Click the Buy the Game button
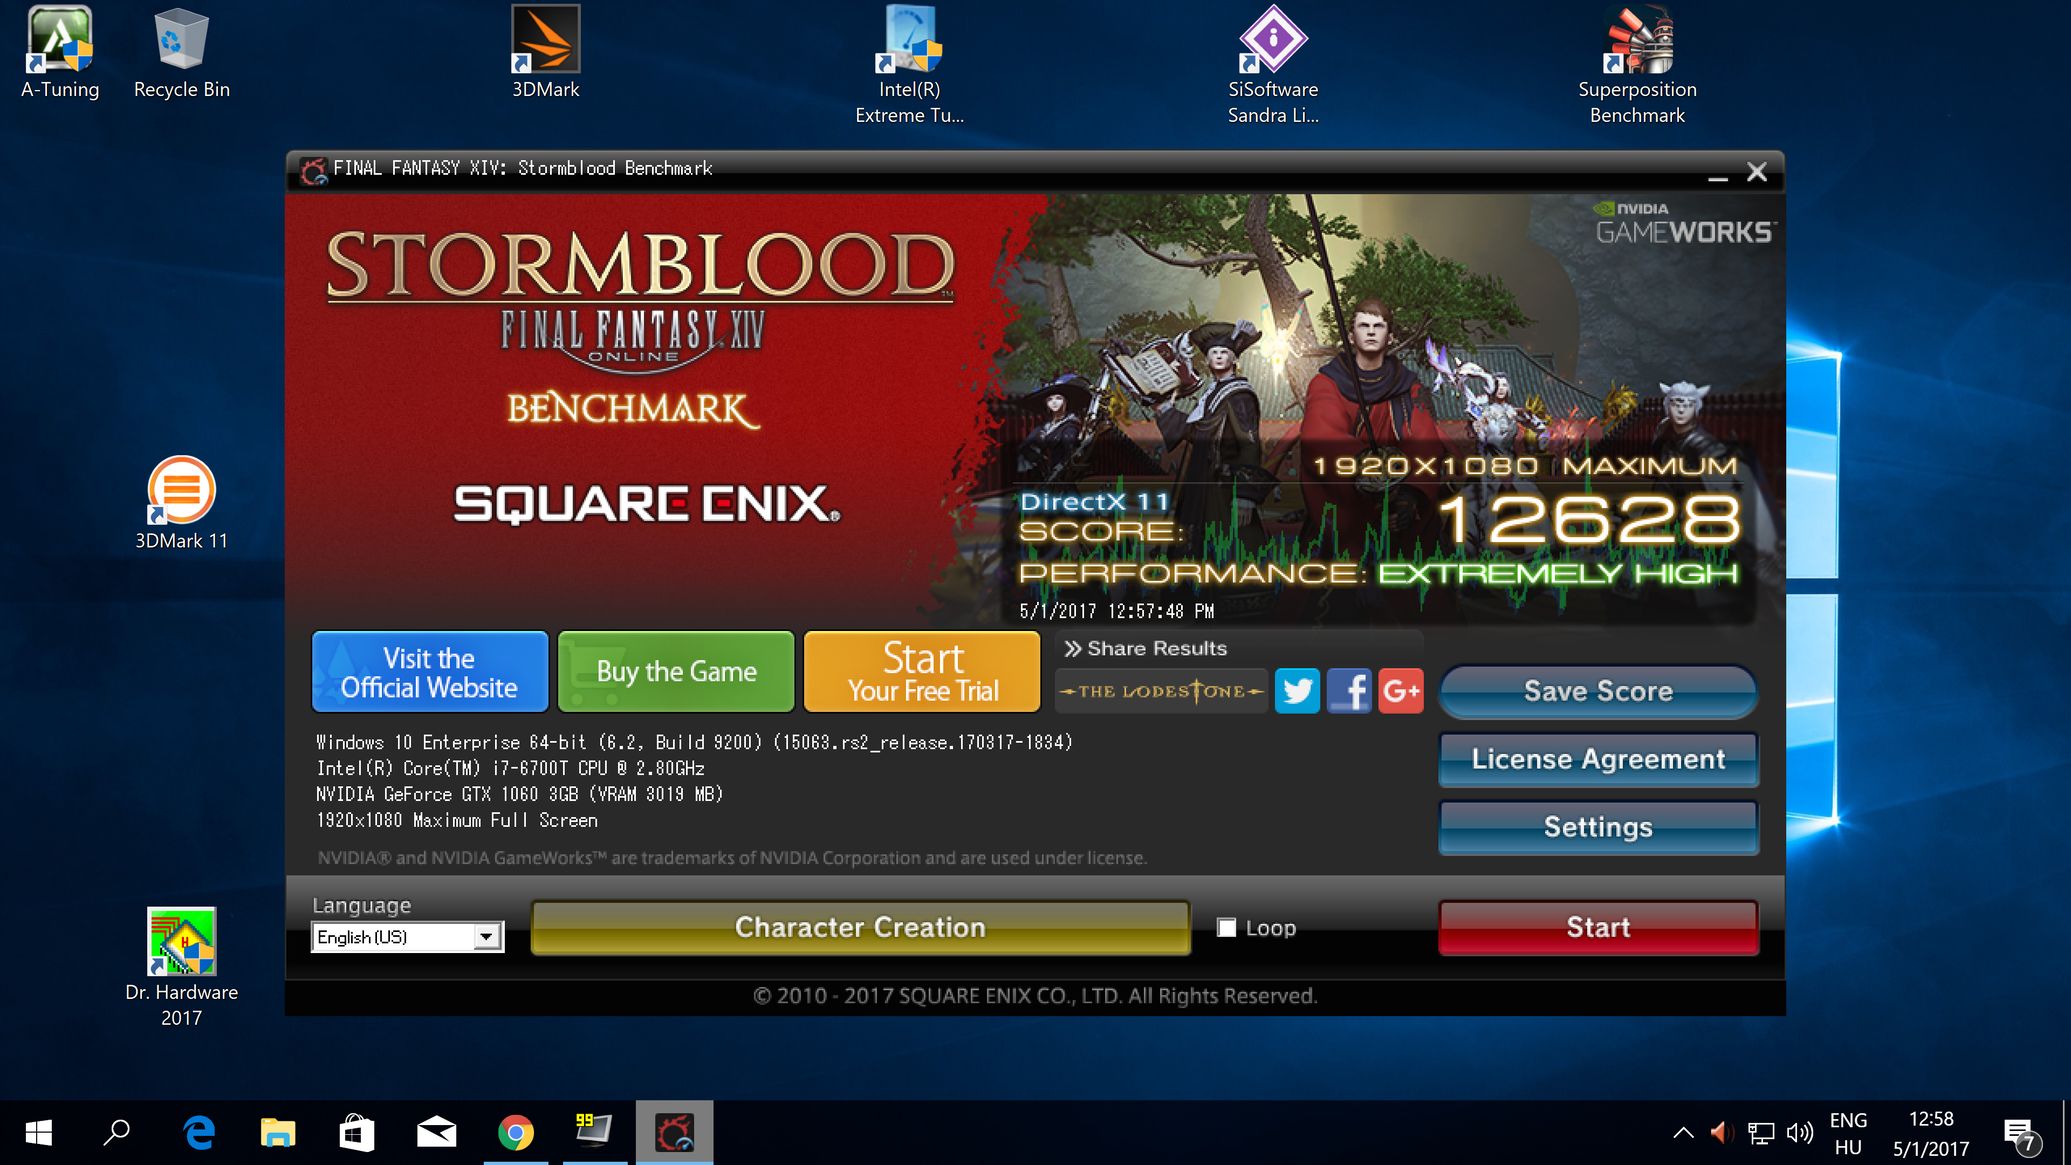2071x1165 pixels. point(676,672)
